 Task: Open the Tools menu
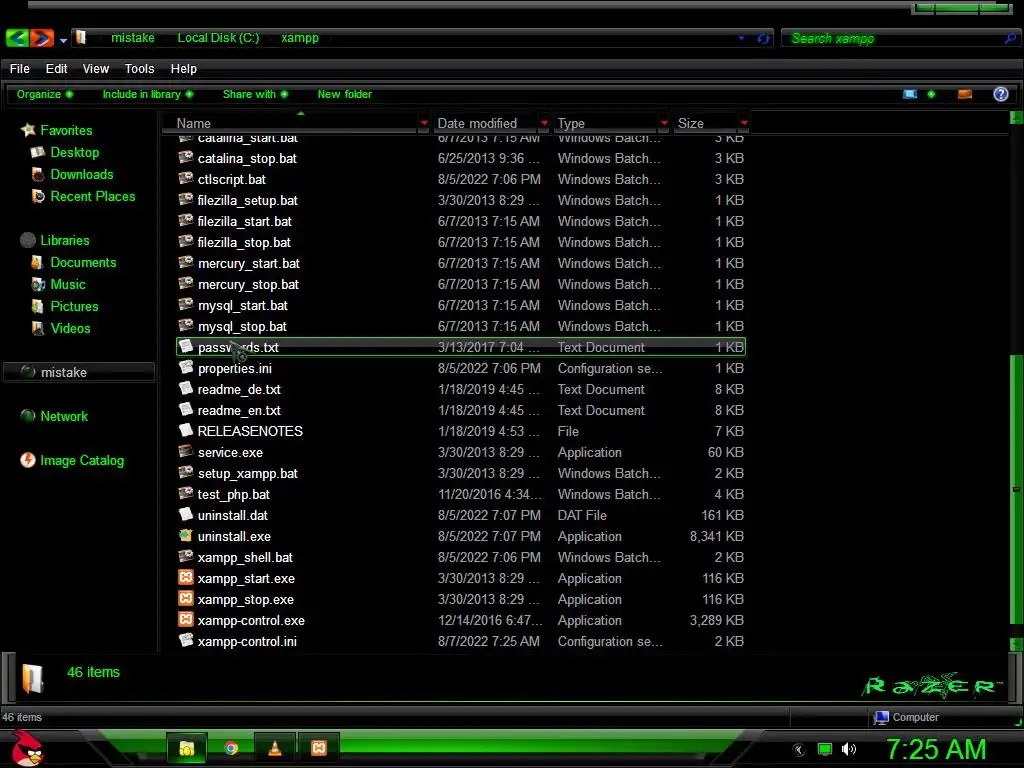pos(139,69)
